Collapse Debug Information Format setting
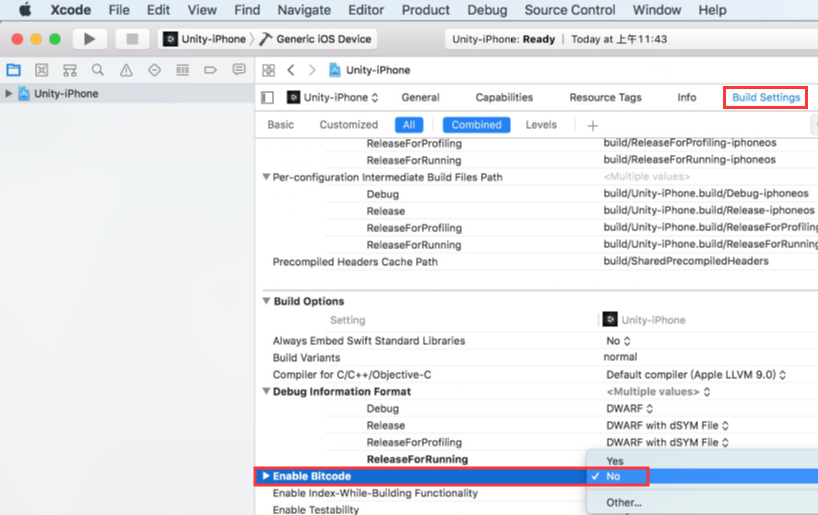This screenshot has height=515, width=818. coord(266,391)
